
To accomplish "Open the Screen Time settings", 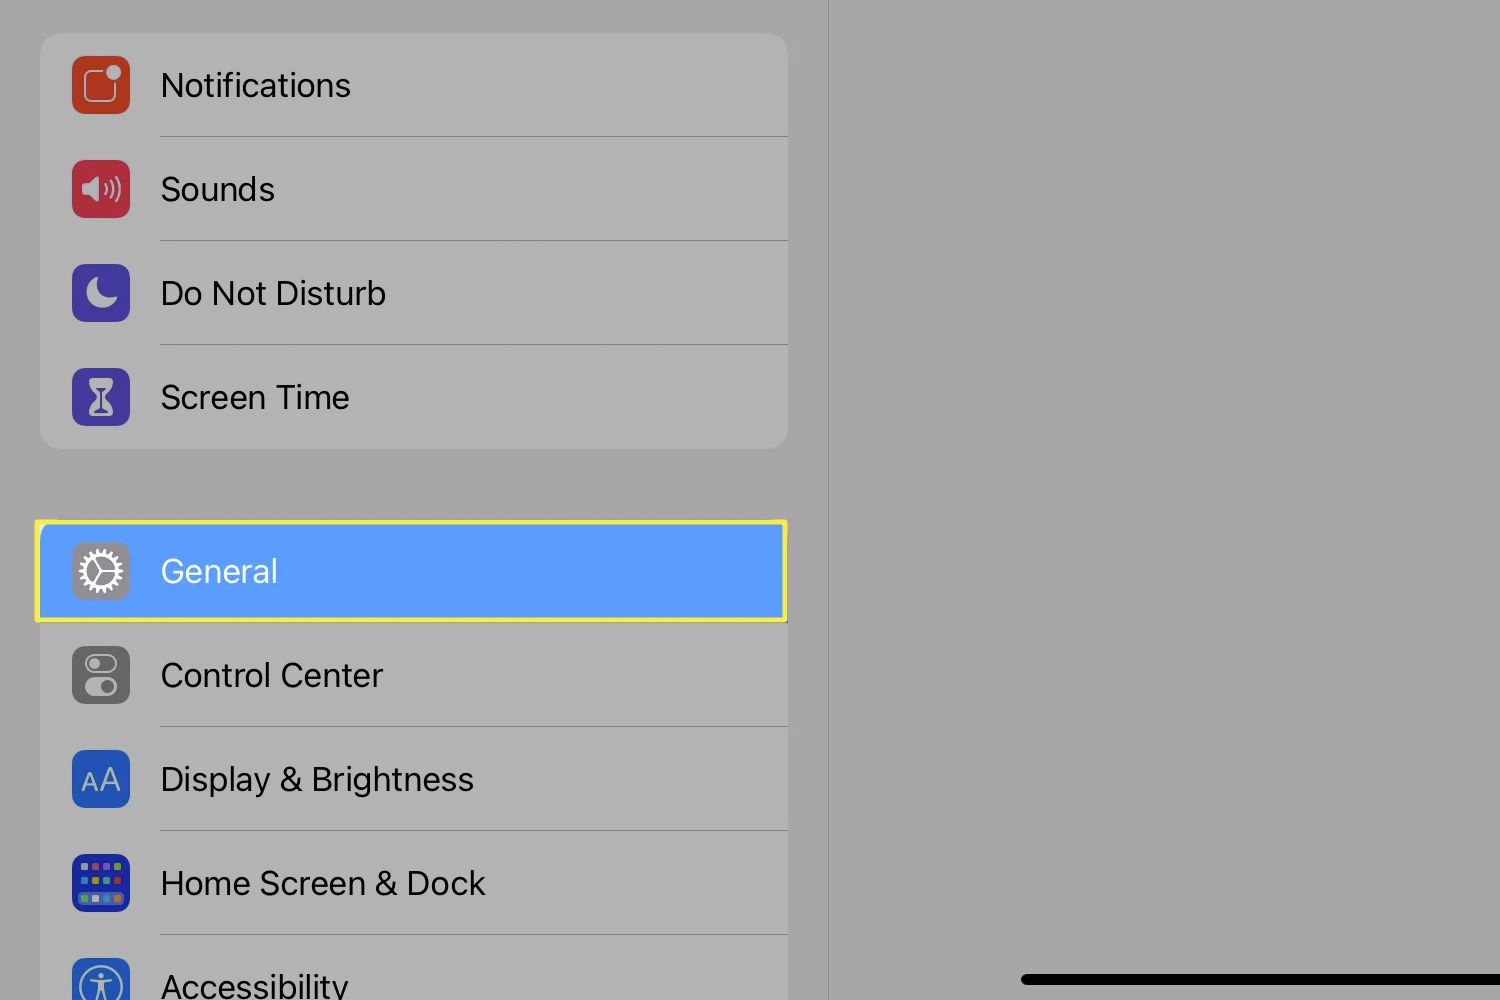I will click(x=255, y=398).
